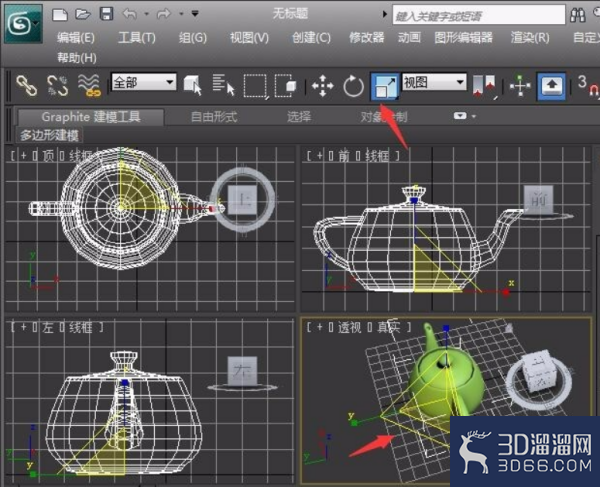The image size is (600, 487).
Task: Open the 编辑(E) menu
Action: [x=75, y=37]
